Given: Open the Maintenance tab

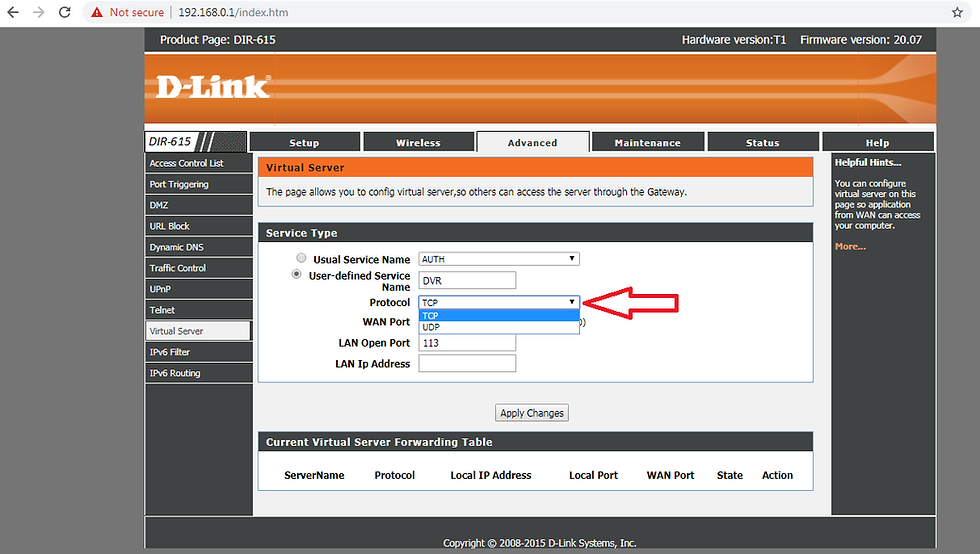Looking at the screenshot, I should point(648,143).
